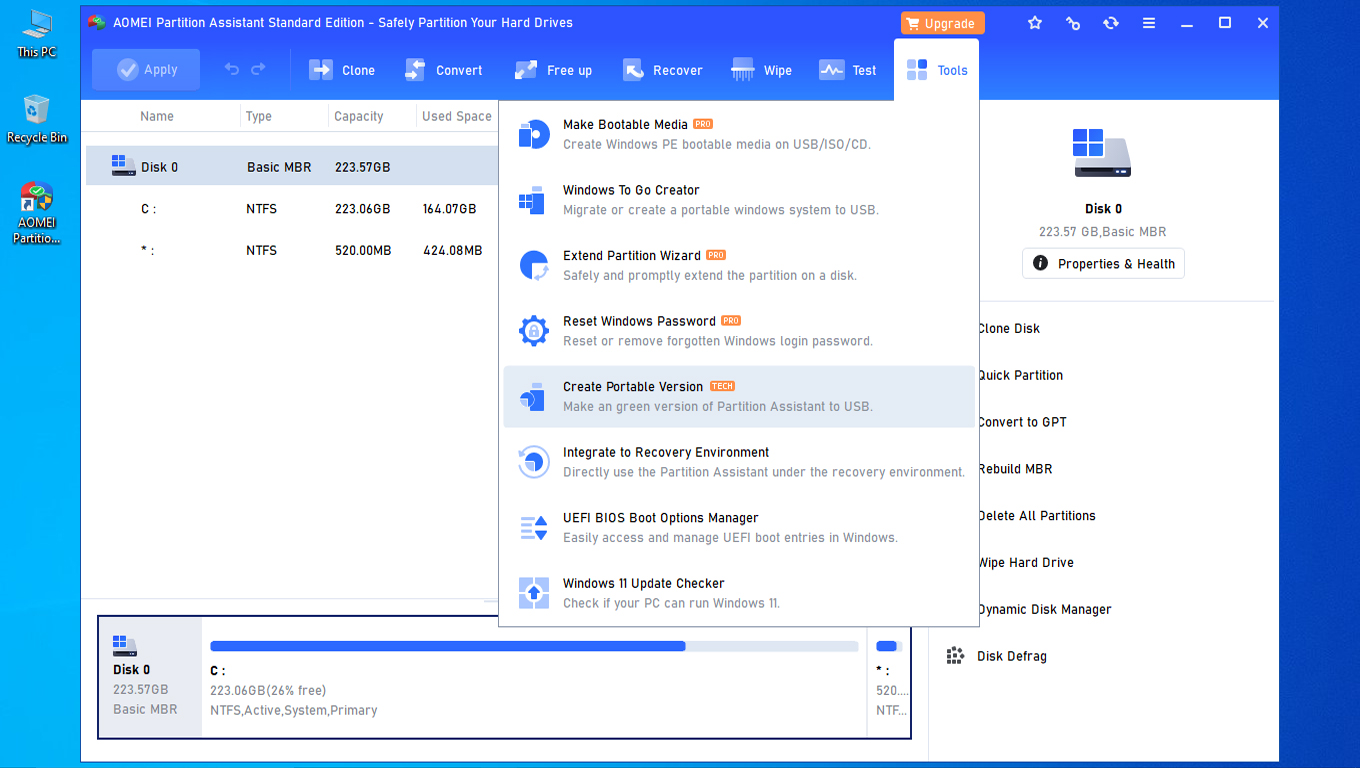This screenshot has height=768, width=1360.
Task: Click the Name column header
Action: click(x=157, y=116)
